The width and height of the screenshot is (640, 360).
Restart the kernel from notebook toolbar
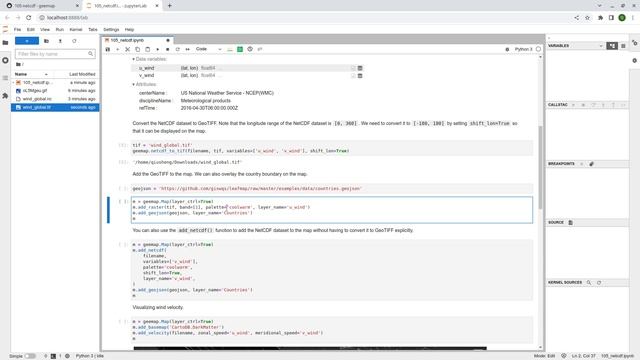[x=178, y=49]
